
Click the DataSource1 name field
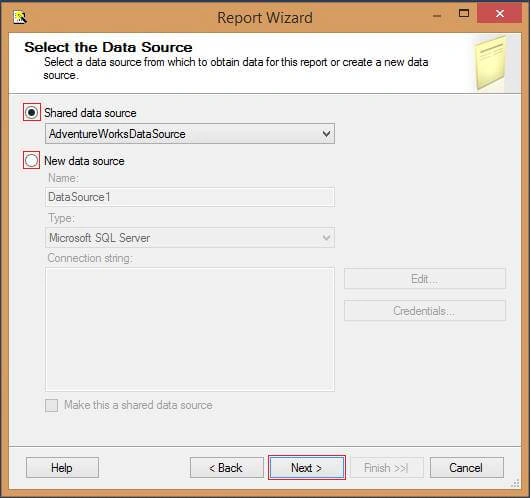click(190, 197)
